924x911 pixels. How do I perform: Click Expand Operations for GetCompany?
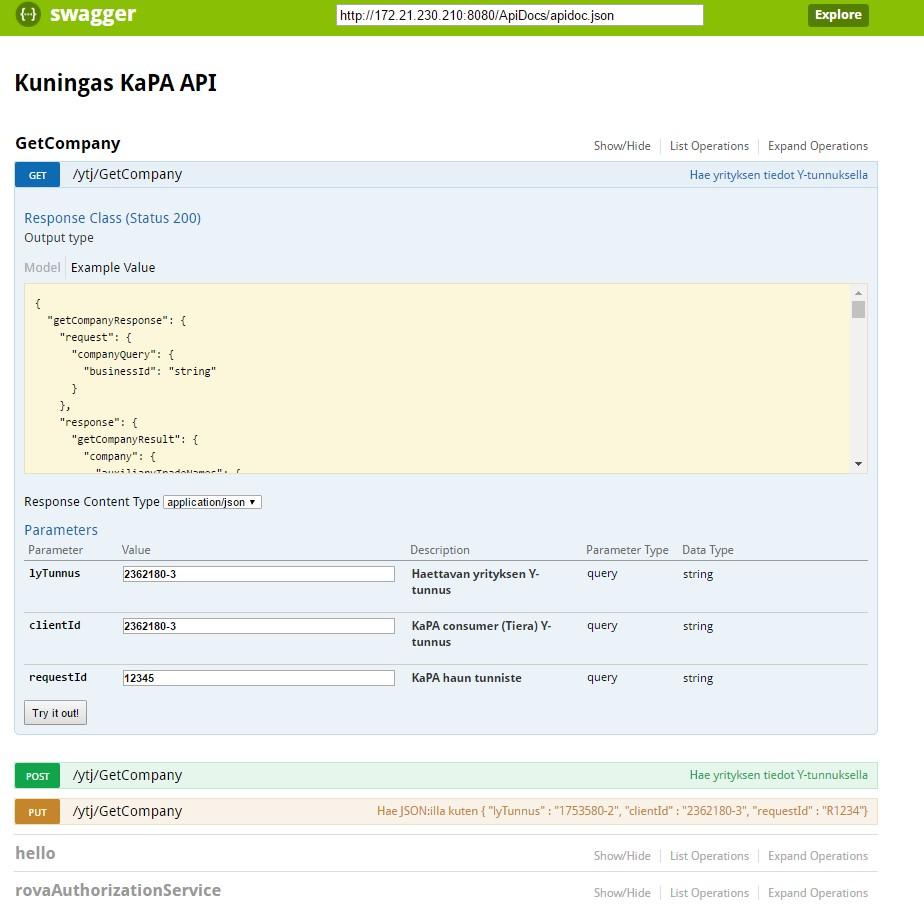point(817,146)
